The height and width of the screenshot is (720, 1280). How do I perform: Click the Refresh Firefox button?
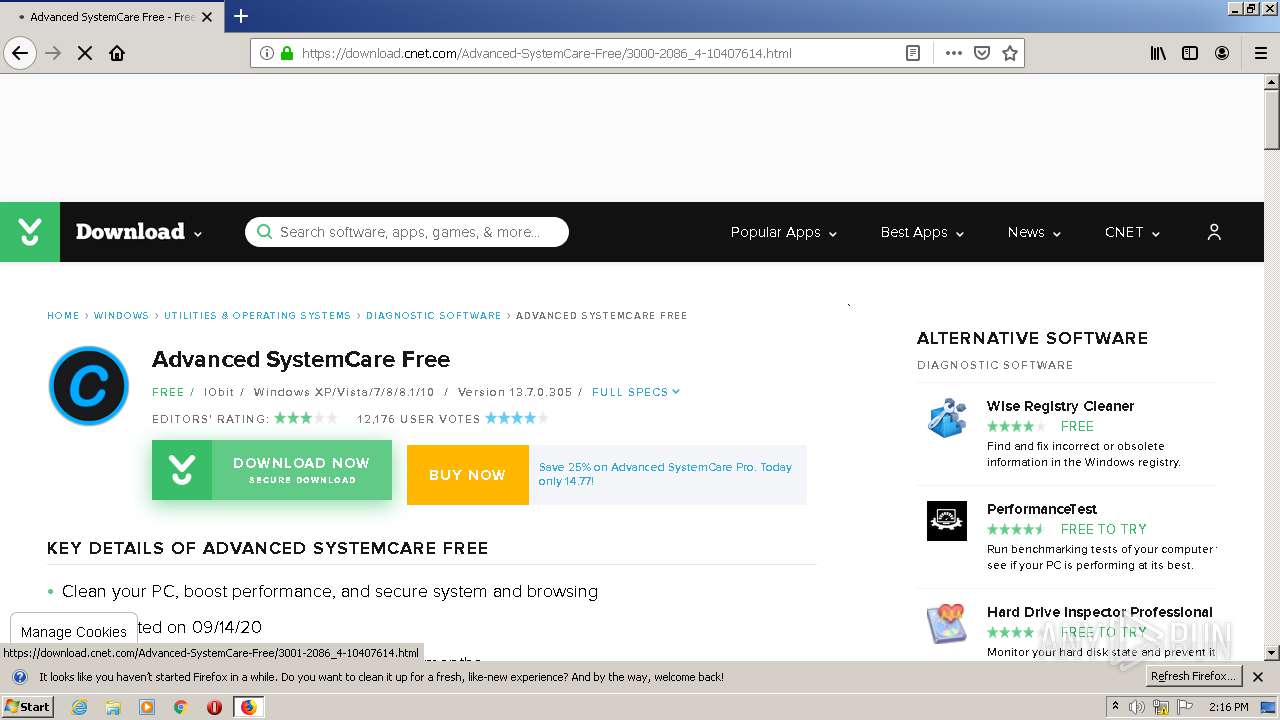(x=1193, y=677)
